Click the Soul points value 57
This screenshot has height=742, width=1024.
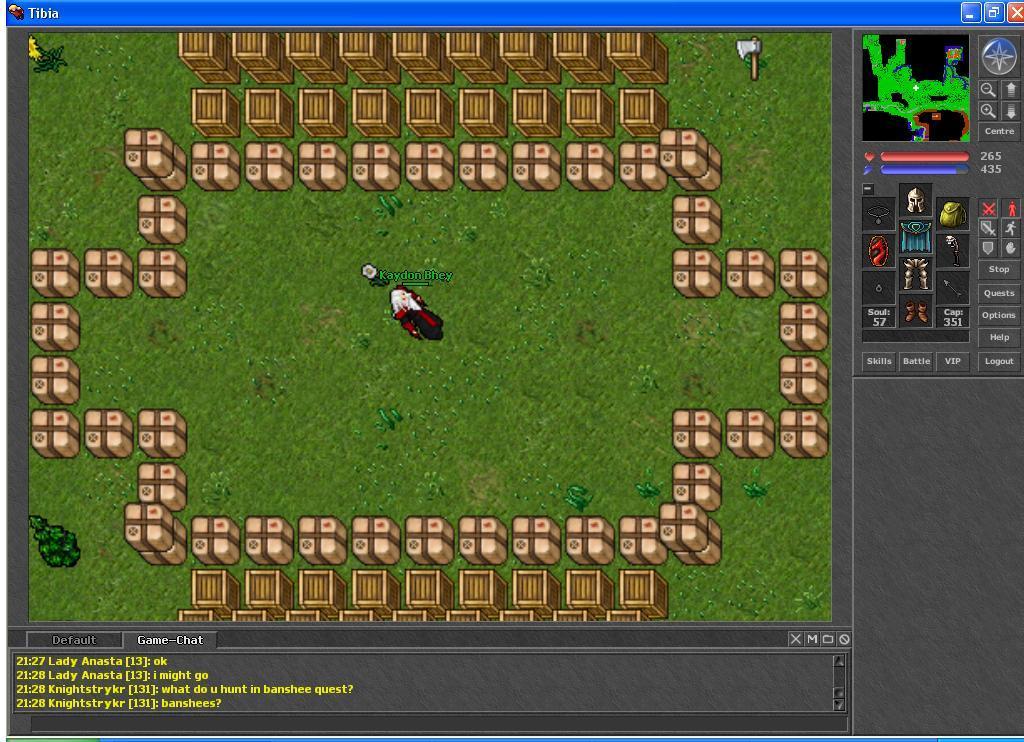879,321
